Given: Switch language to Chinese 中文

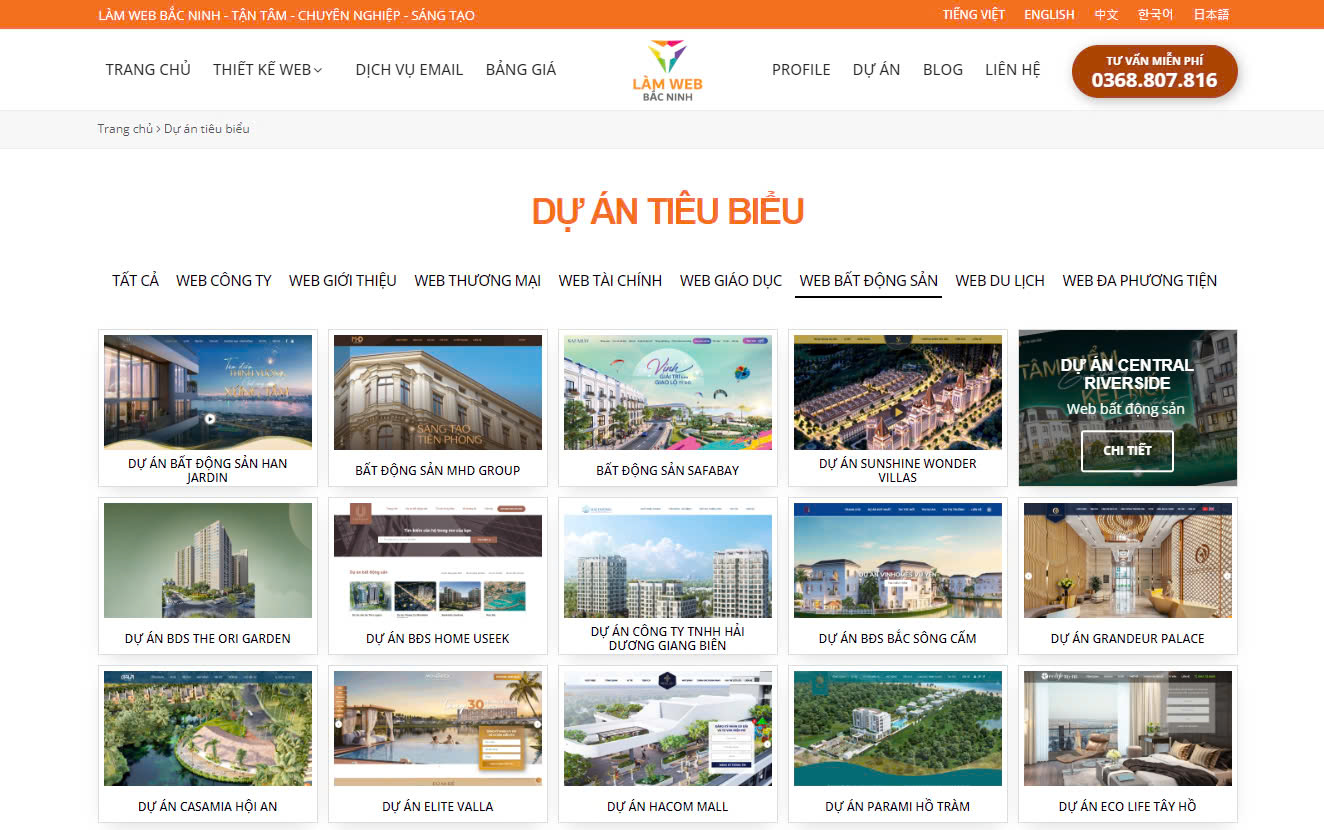Looking at the screenshot, I should [1106, 15].
